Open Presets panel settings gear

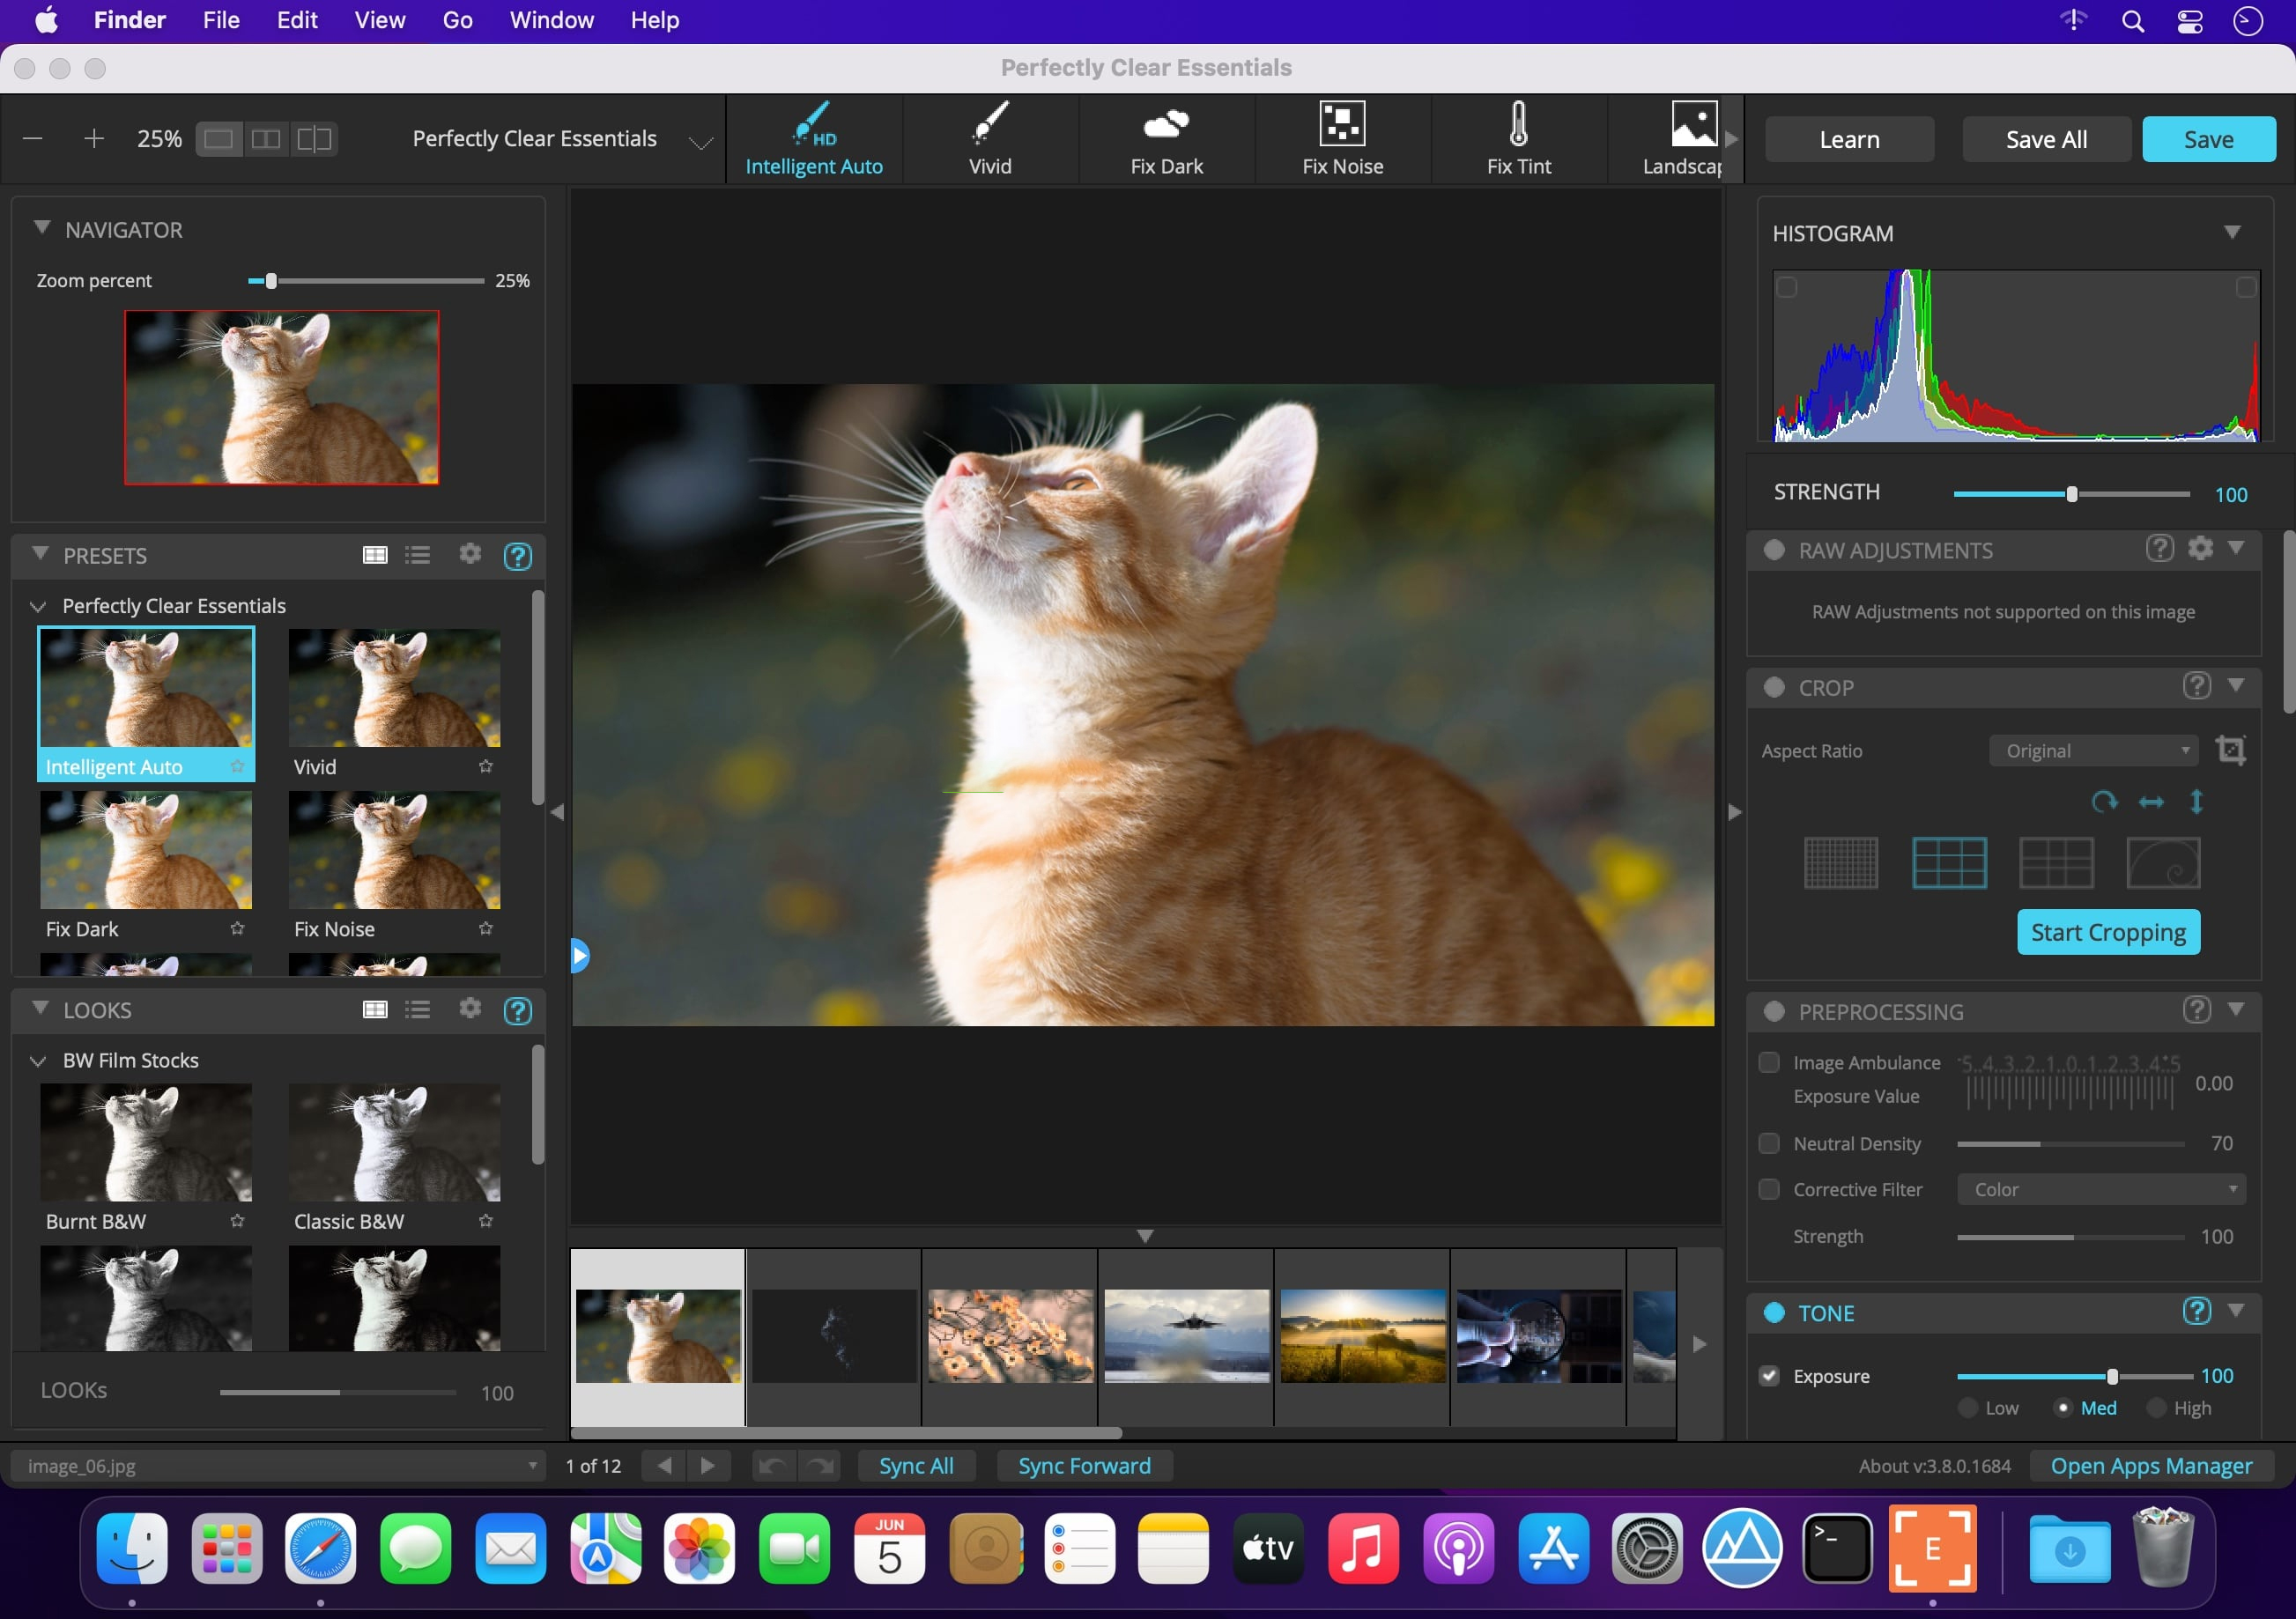pos(470,555)
